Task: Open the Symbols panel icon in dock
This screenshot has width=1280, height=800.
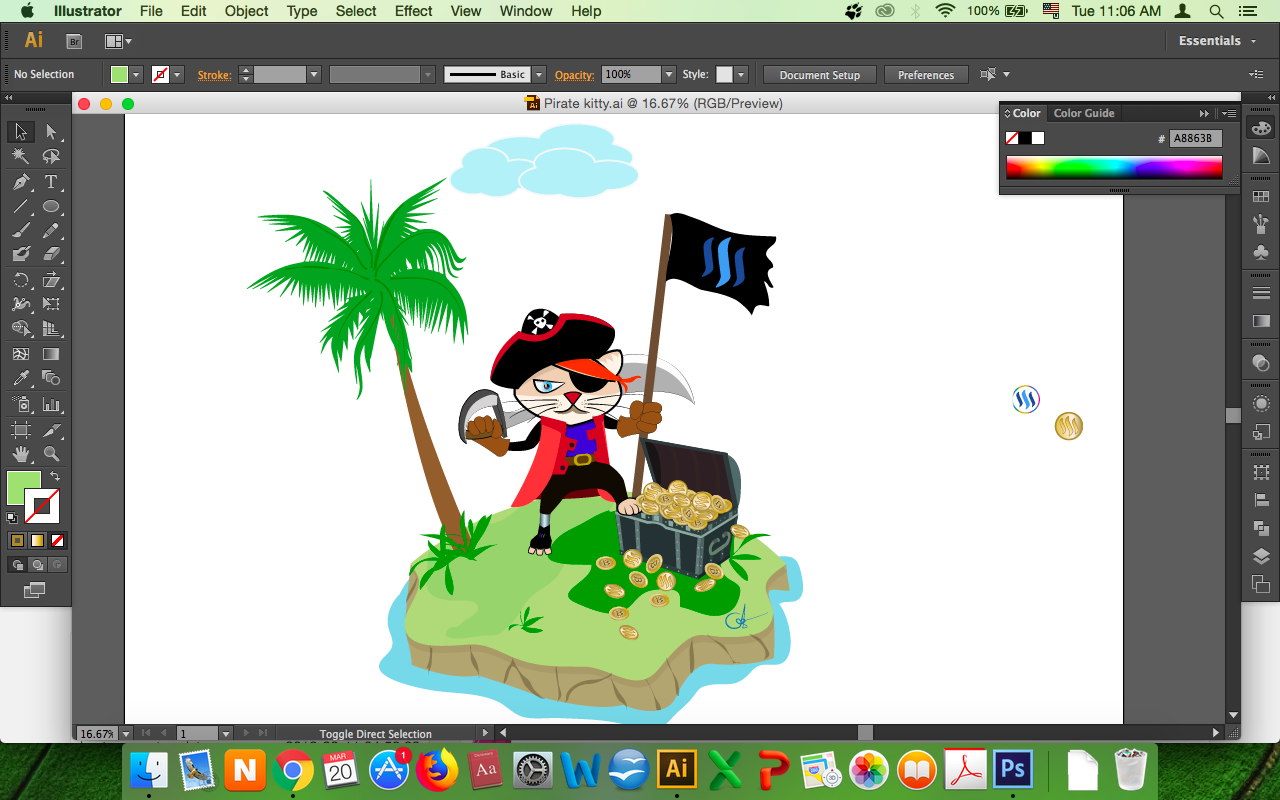Action: (x=1261, y=253)
